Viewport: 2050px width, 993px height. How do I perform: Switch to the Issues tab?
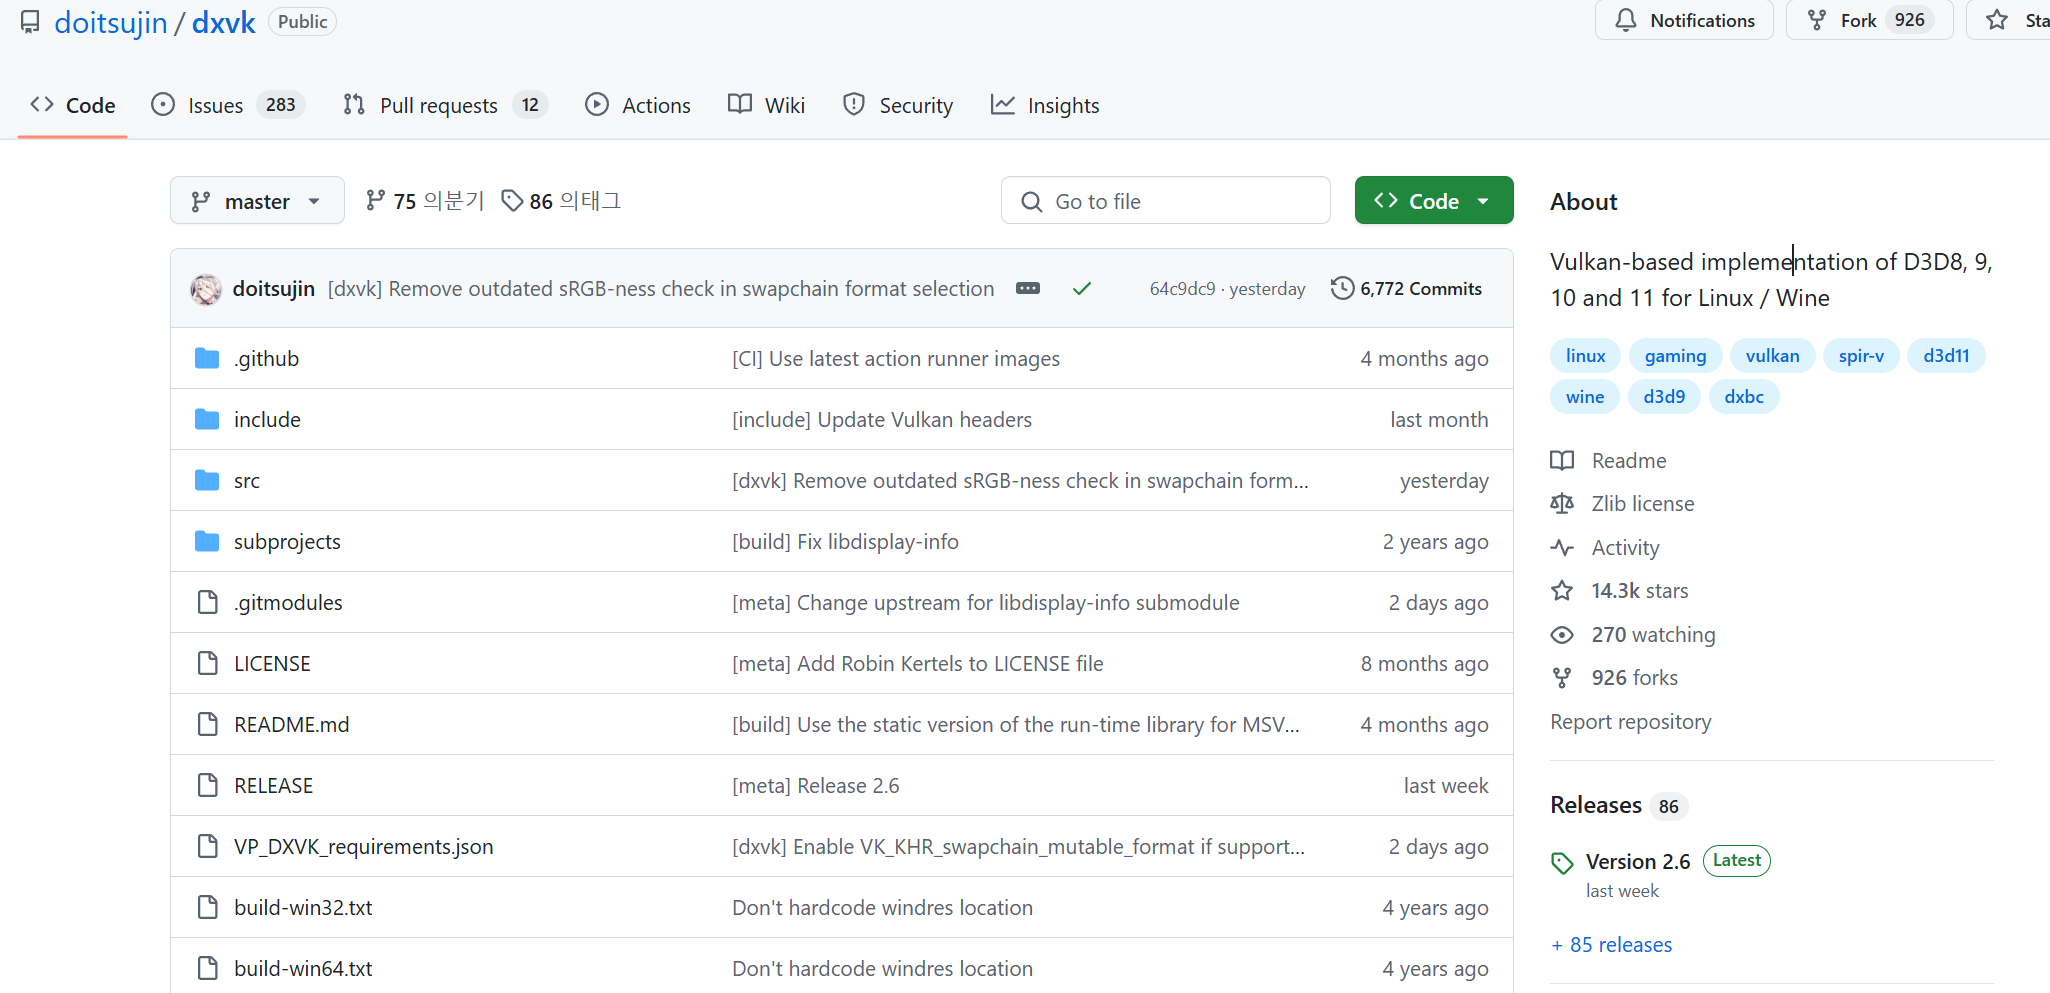click(229, 105)
